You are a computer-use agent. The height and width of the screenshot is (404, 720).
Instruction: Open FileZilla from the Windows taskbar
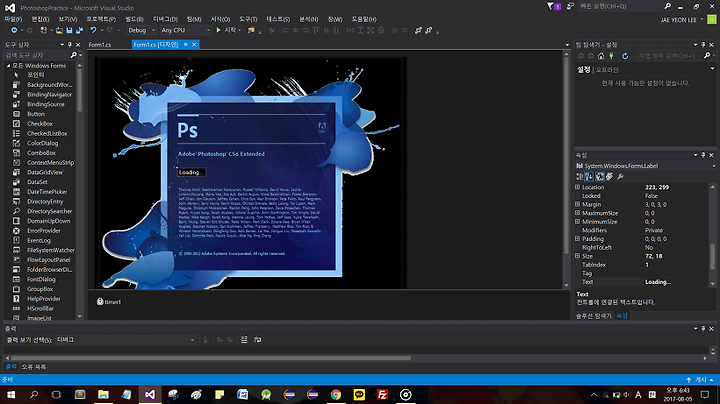click(382, 394)
